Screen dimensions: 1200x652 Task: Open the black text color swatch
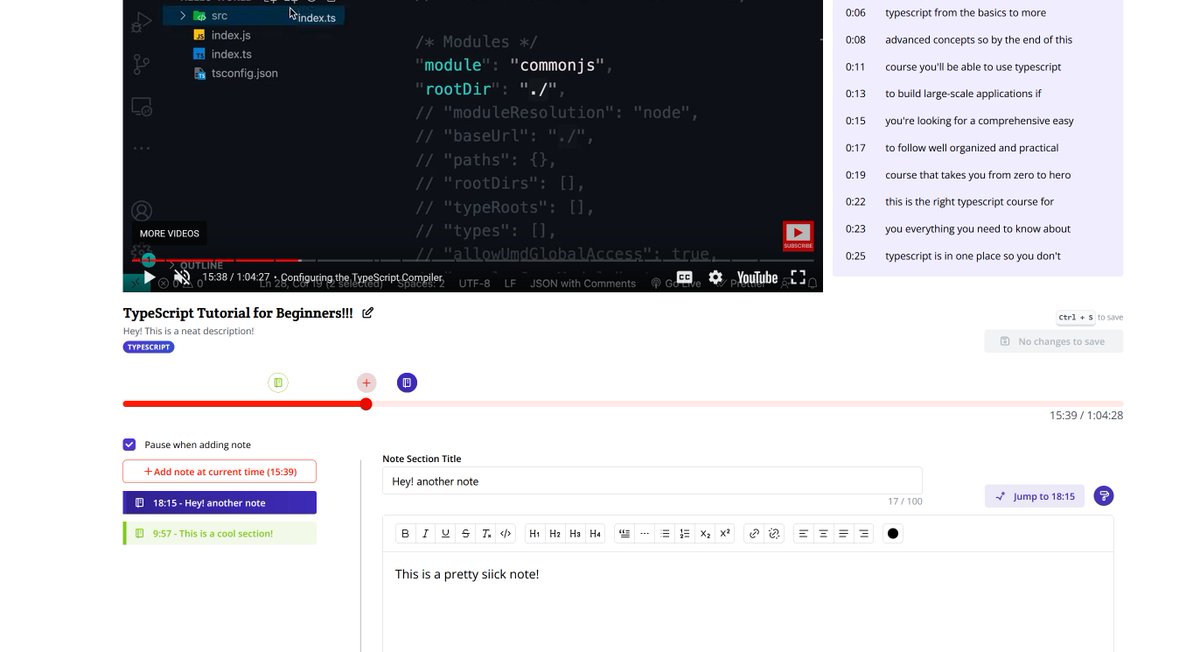pos(893,534)
